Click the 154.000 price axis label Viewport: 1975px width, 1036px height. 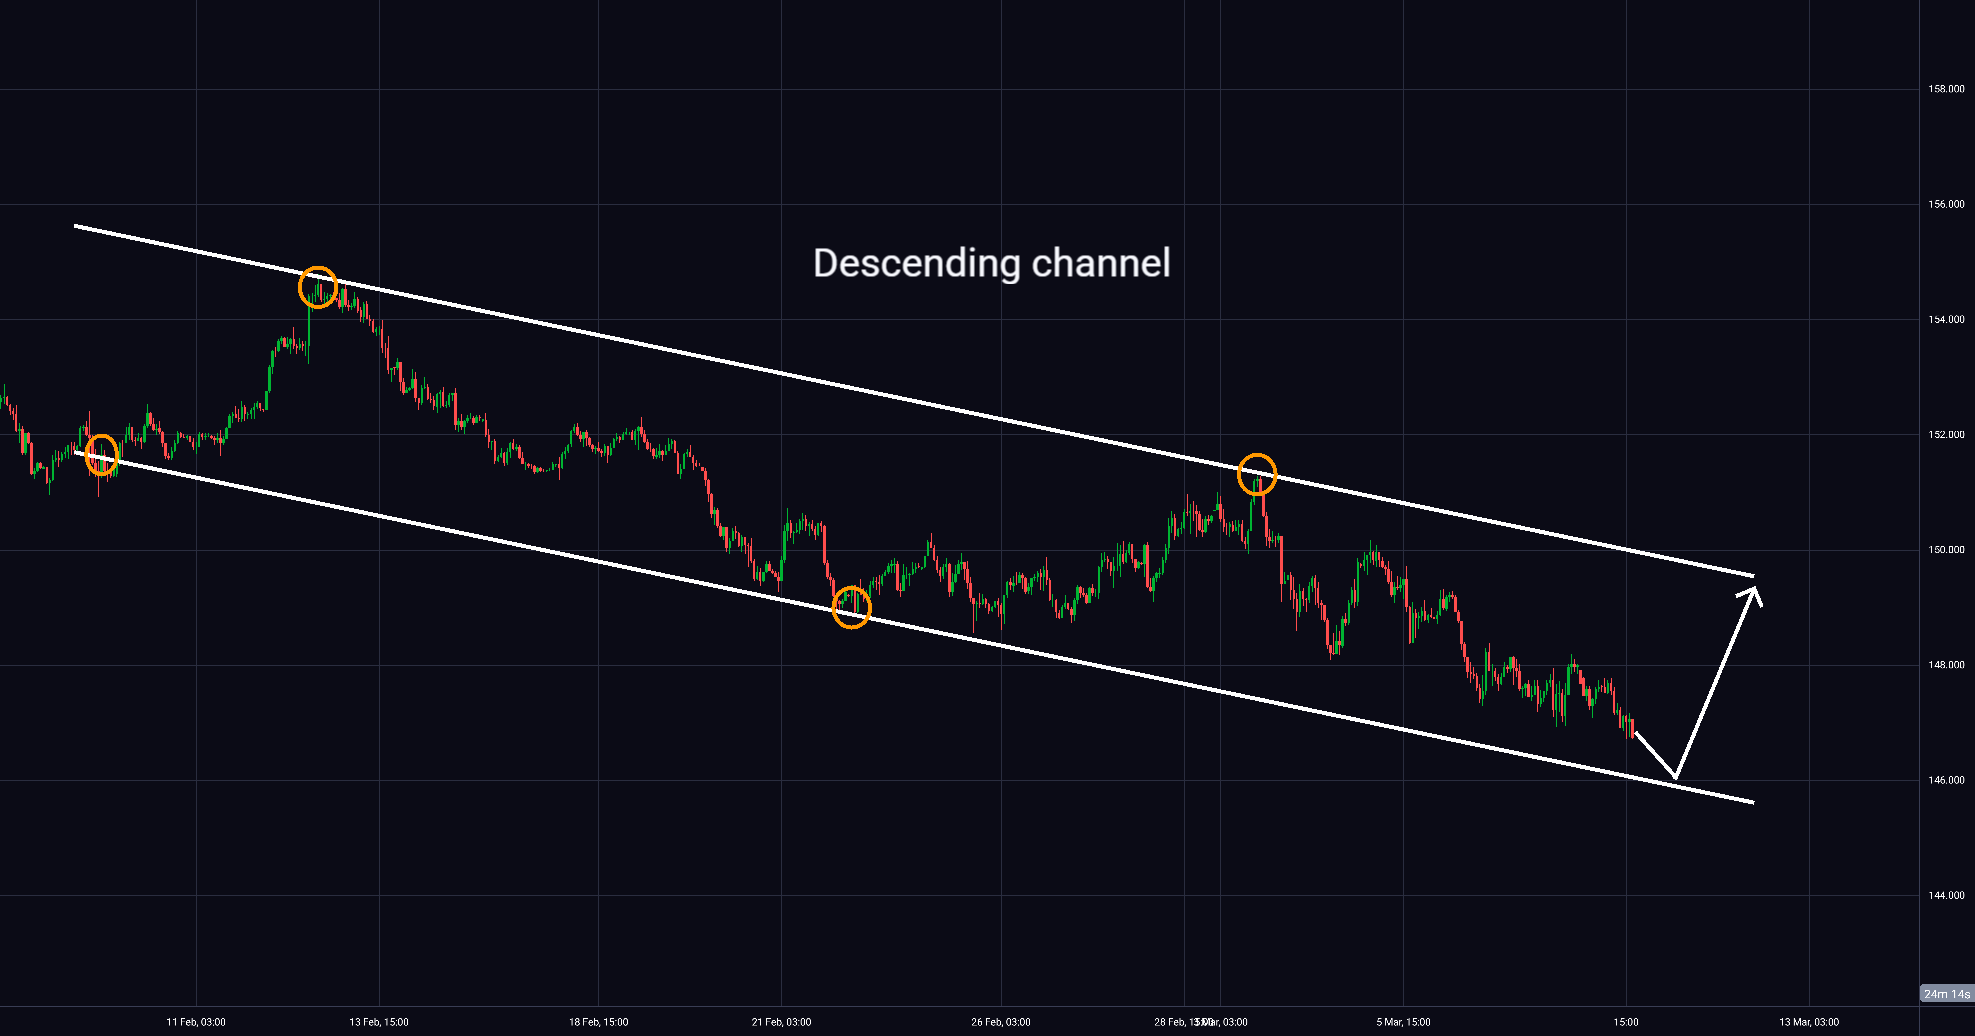(1946, 319)
